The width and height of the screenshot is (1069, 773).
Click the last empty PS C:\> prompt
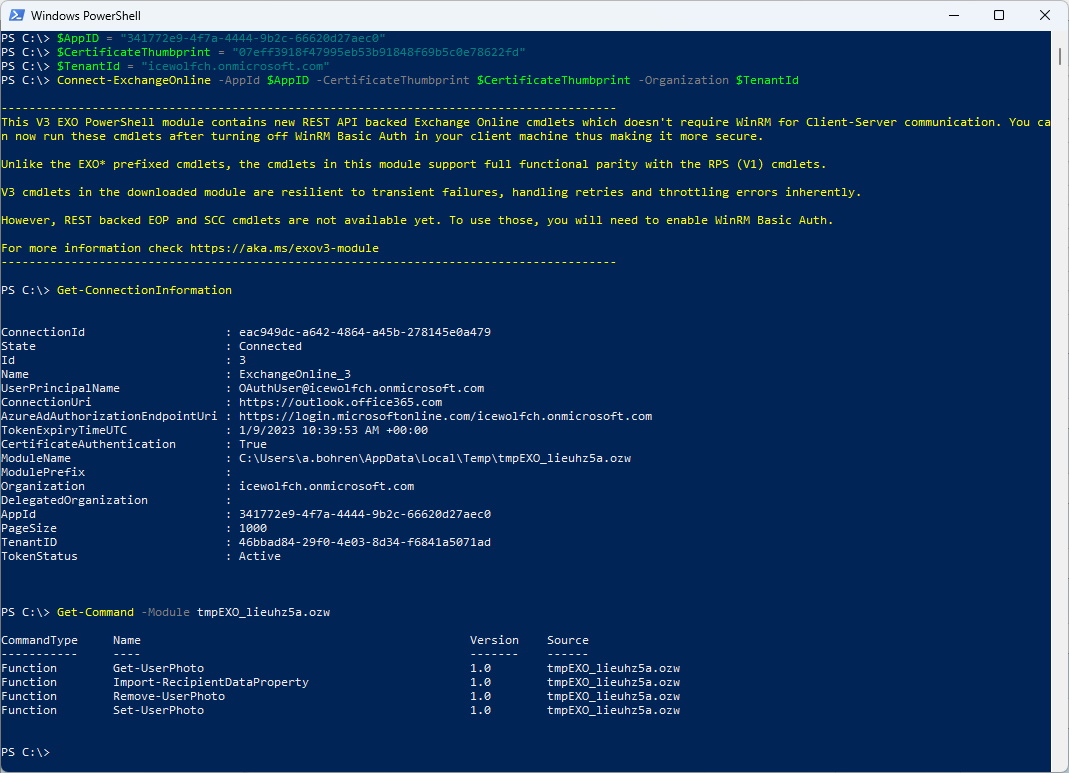(26, 752)
